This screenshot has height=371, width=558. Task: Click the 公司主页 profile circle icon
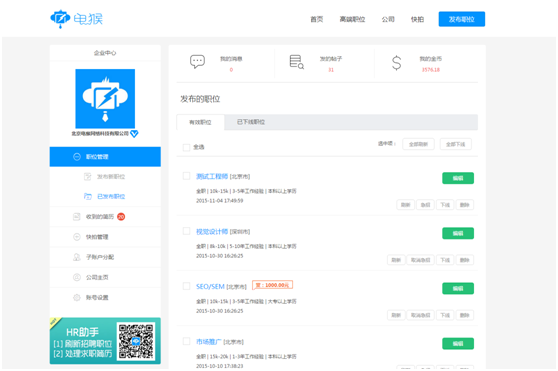77,277
